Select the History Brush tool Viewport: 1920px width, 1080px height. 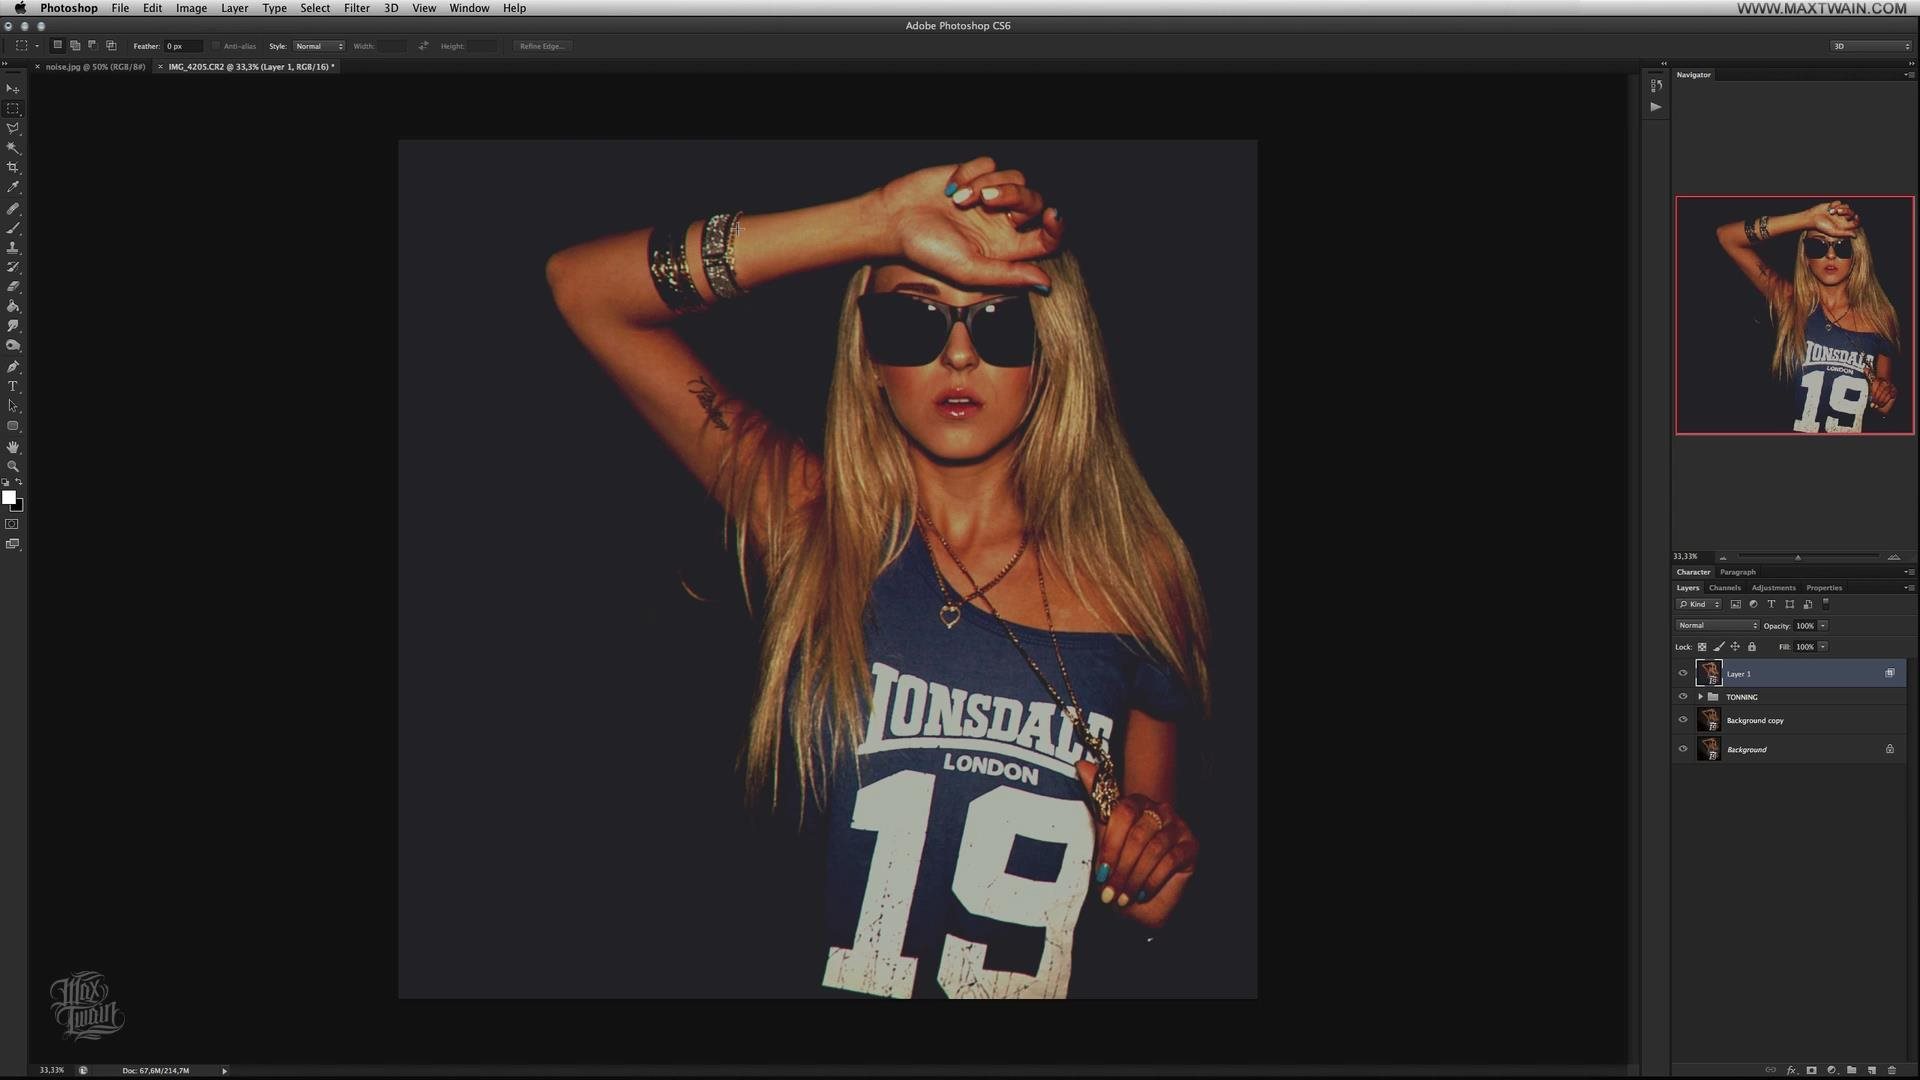coord(13,267)
